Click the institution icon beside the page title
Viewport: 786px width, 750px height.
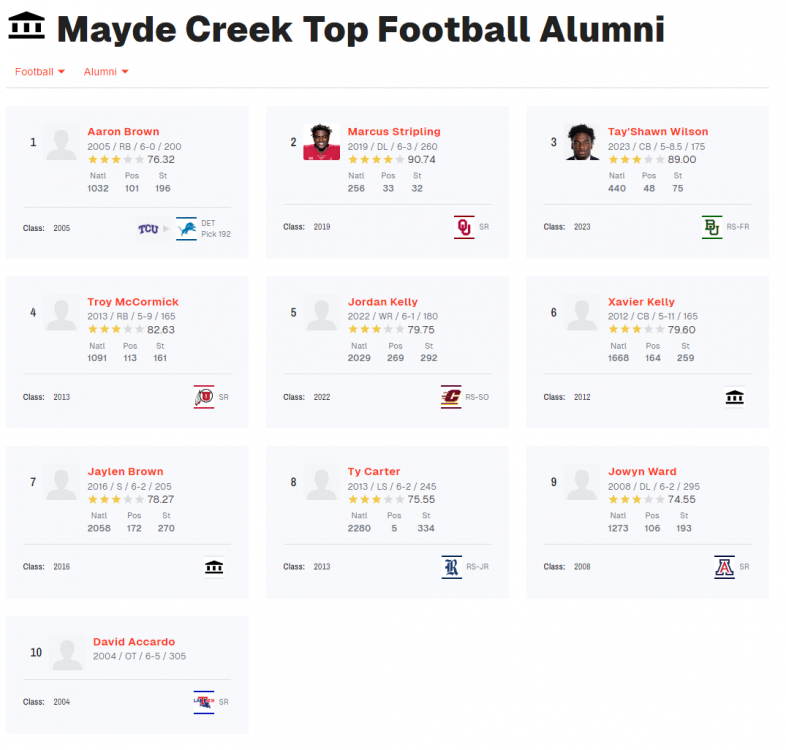26,27
